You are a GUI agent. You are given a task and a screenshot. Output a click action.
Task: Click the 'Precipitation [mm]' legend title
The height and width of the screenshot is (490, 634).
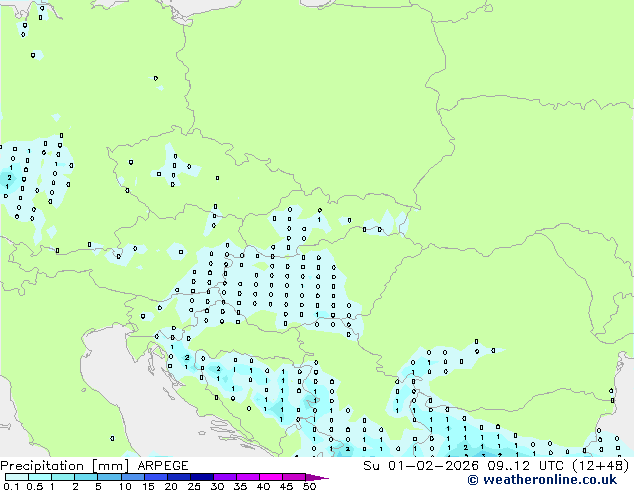pyautogui.click(x=65, y=466)
